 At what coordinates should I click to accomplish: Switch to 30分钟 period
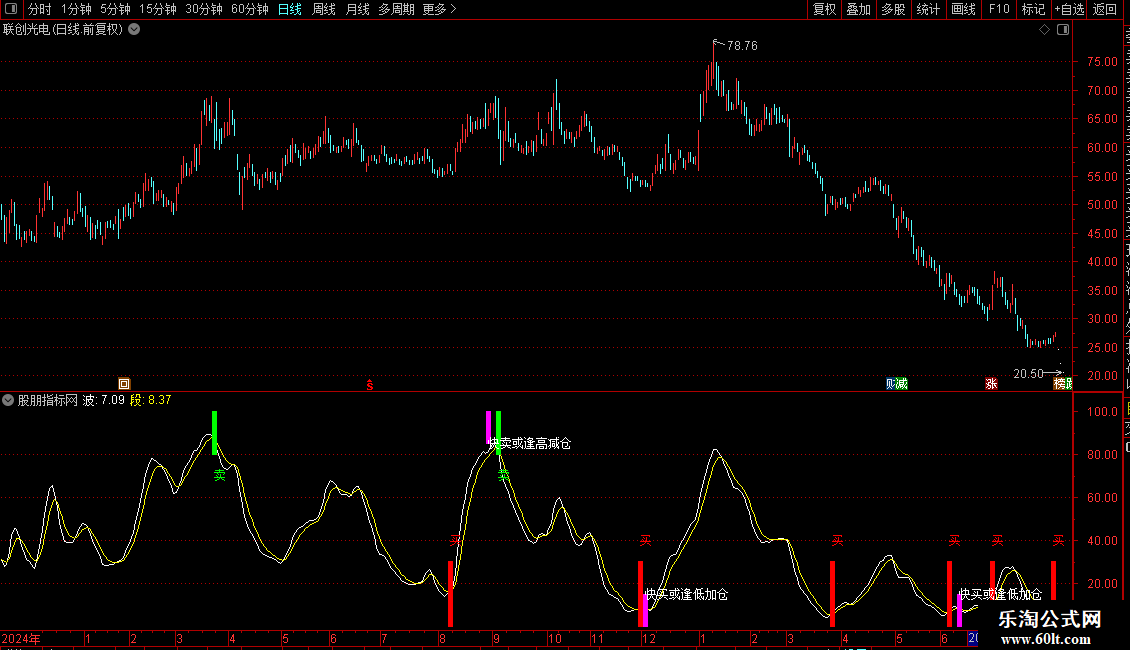tap(204, 9)
